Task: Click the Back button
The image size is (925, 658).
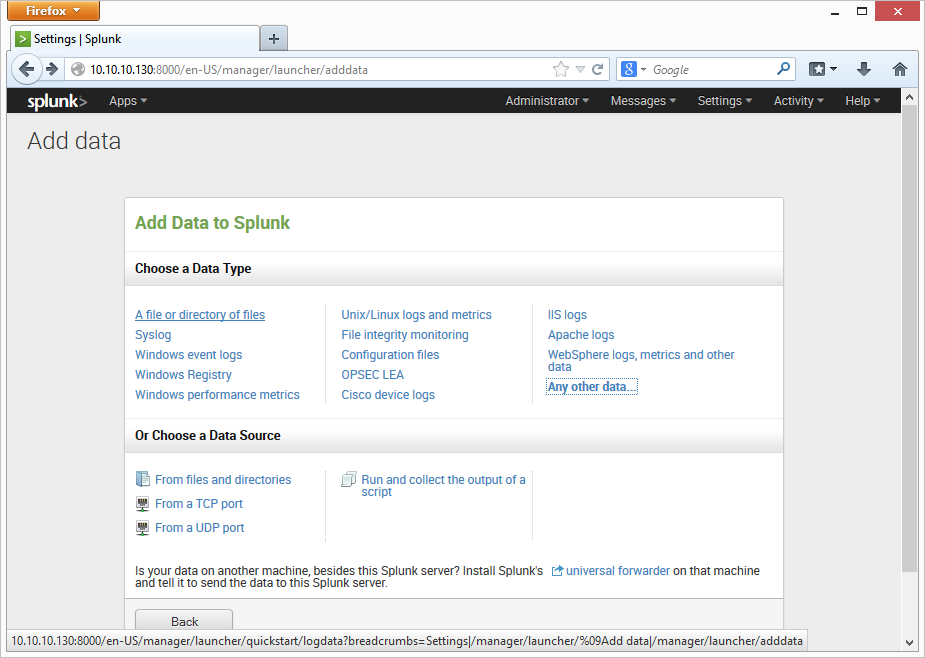Action: (x=184, y=621)
